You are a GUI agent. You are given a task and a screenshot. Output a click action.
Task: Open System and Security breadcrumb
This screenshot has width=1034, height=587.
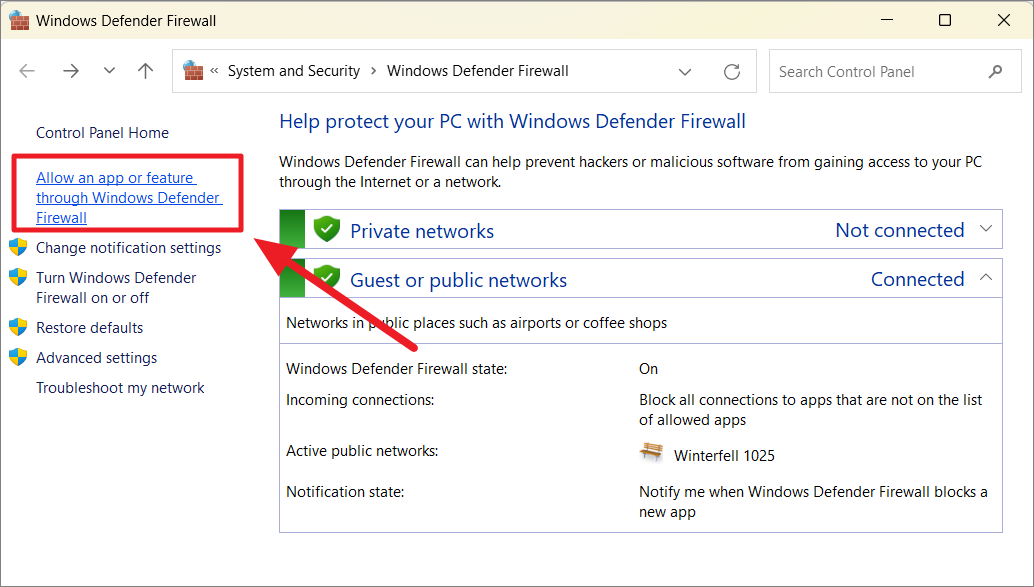click(293, 71)
